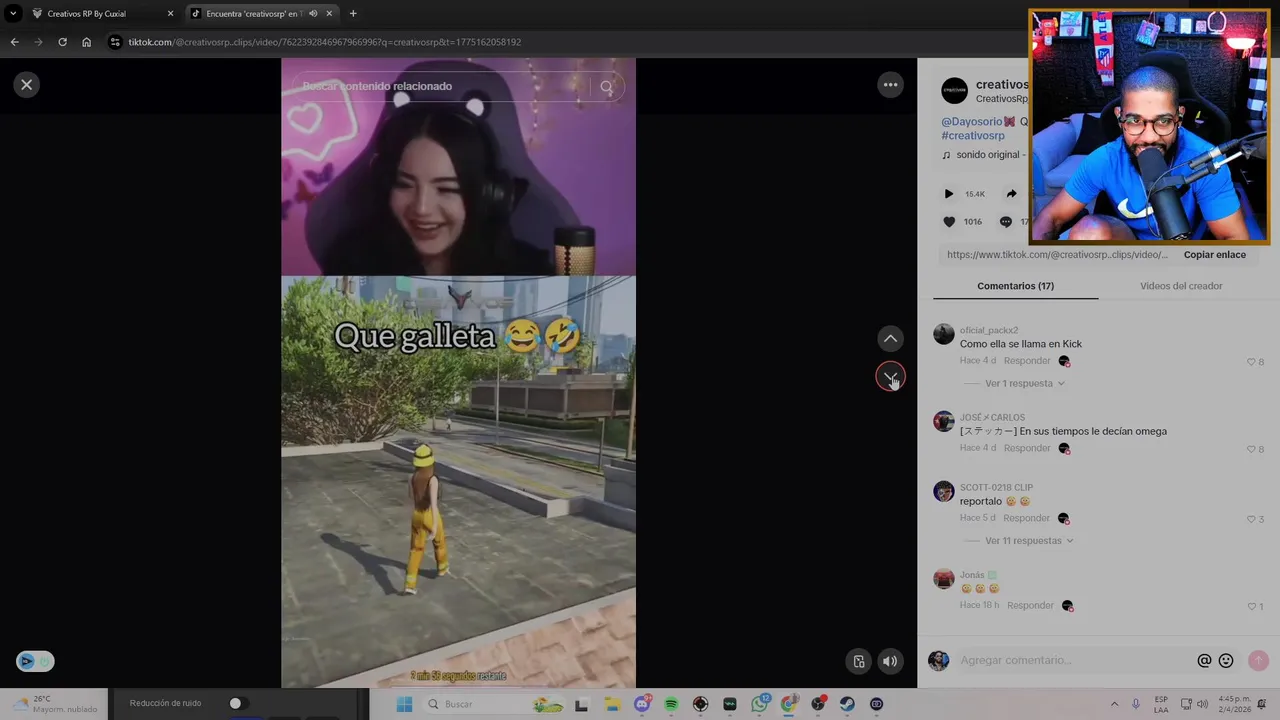Image resolution: width=1280 pixels, height=720 pixels.
Task: Open Steam from the taskbar
Action: tap(847, 704)
